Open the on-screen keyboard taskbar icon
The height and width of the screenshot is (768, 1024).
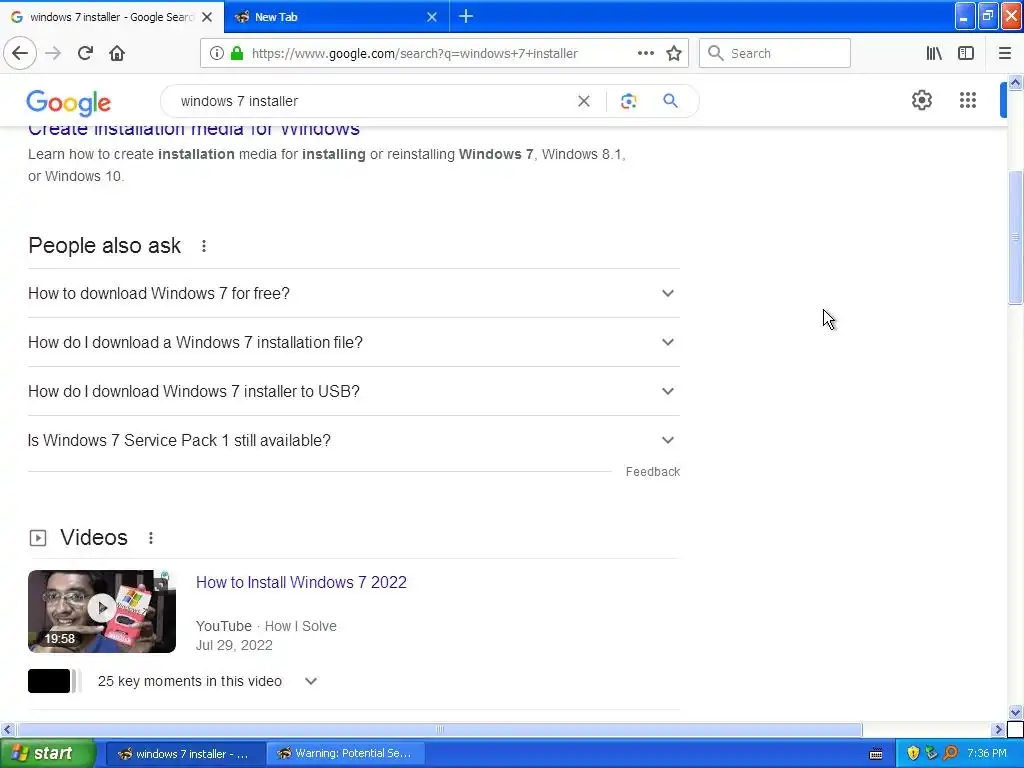(x=876, y=754)
